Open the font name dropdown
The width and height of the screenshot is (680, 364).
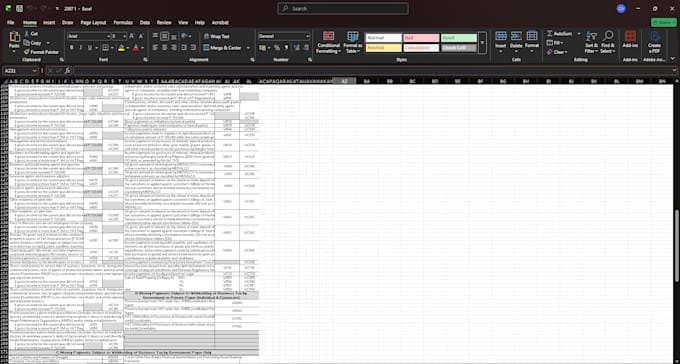[x=108, y=36]
